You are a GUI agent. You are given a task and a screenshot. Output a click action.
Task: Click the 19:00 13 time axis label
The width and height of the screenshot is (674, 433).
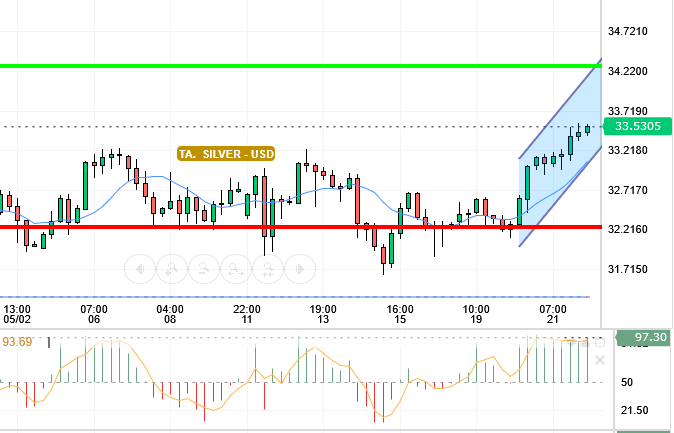pyautogui.click(x=323, y=314)
